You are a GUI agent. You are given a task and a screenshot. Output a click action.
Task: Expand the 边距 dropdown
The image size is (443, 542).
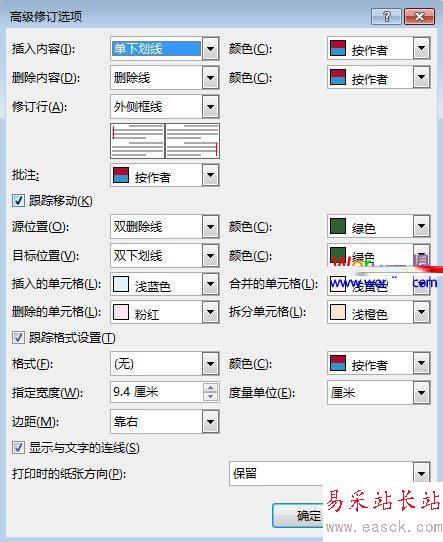pyautogui.click(x=210, y=422)
